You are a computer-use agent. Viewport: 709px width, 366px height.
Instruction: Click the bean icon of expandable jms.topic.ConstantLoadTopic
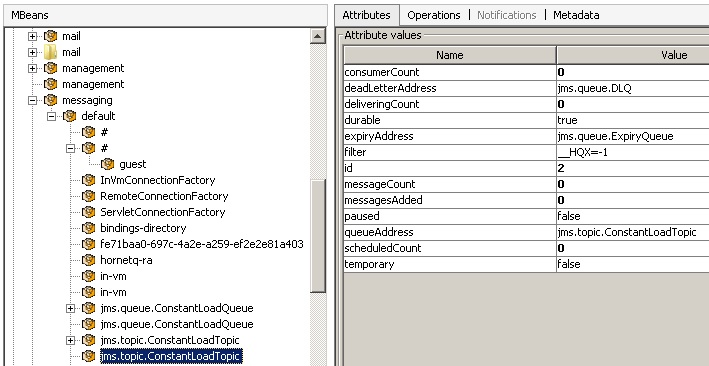pyautogui.click(x=89, y=340)
